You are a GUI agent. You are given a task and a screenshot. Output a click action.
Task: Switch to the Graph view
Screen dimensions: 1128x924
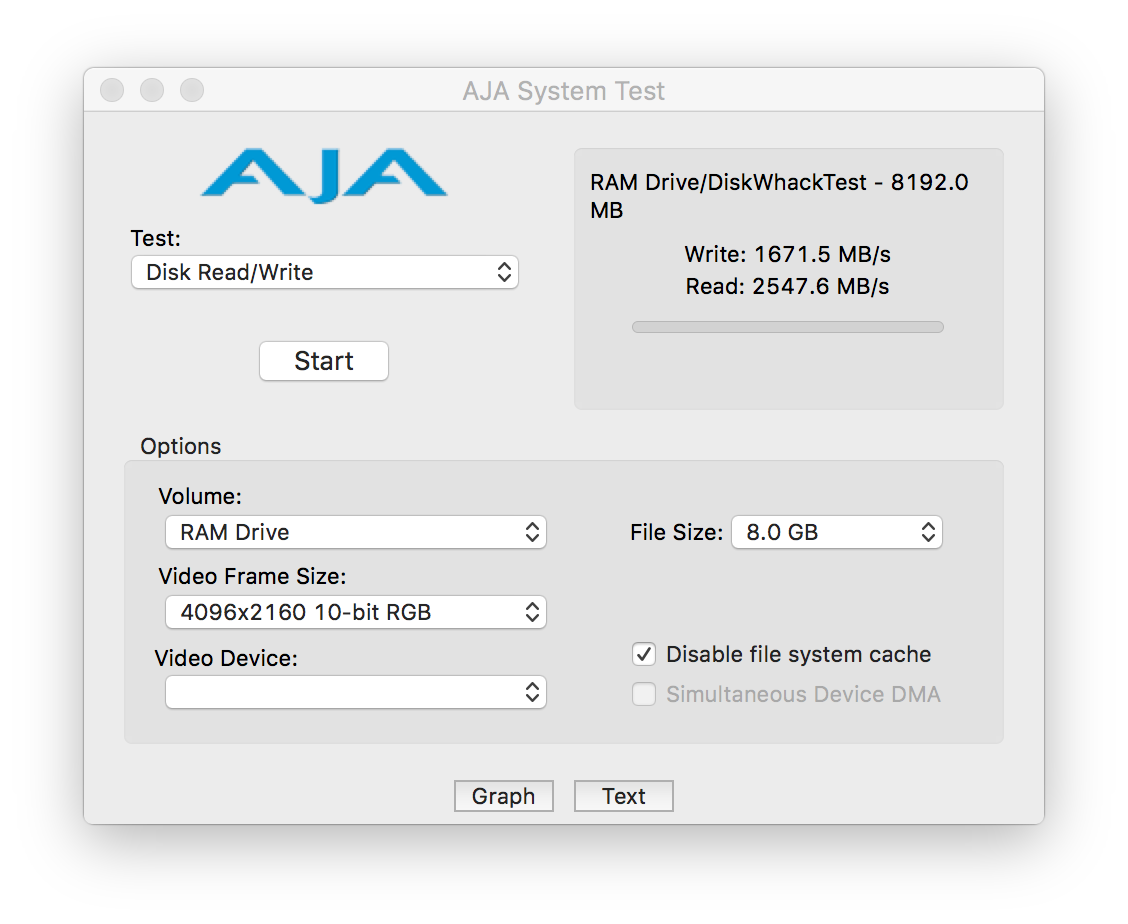click(x=503, y=796)
